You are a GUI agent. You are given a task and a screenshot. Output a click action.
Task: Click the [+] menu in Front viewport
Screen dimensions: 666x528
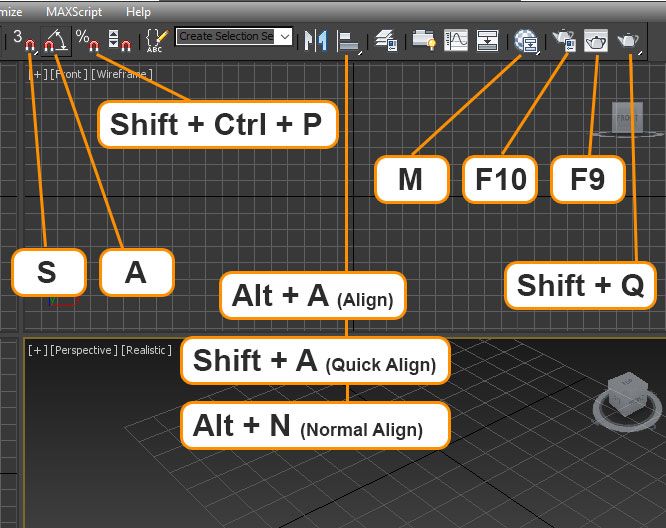click(x=38, y=74)
